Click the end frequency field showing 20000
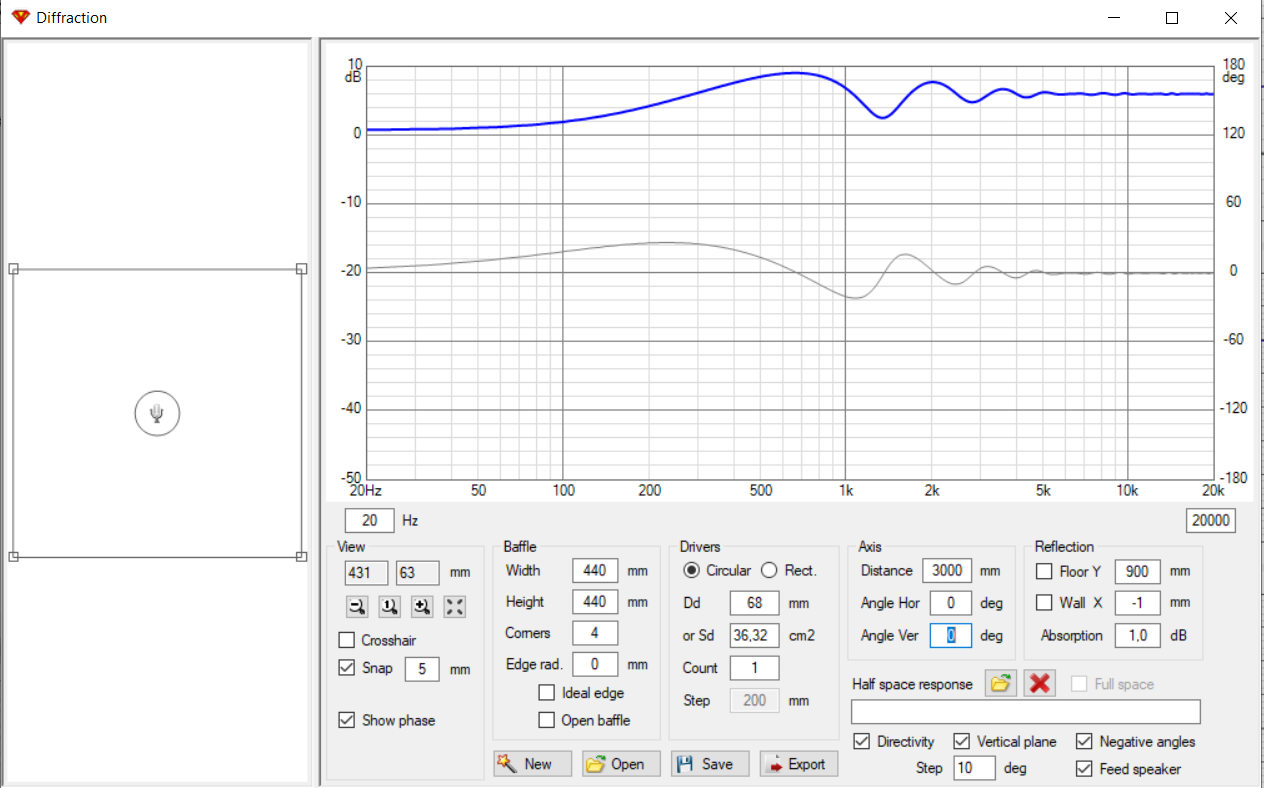 point(1210,520)
